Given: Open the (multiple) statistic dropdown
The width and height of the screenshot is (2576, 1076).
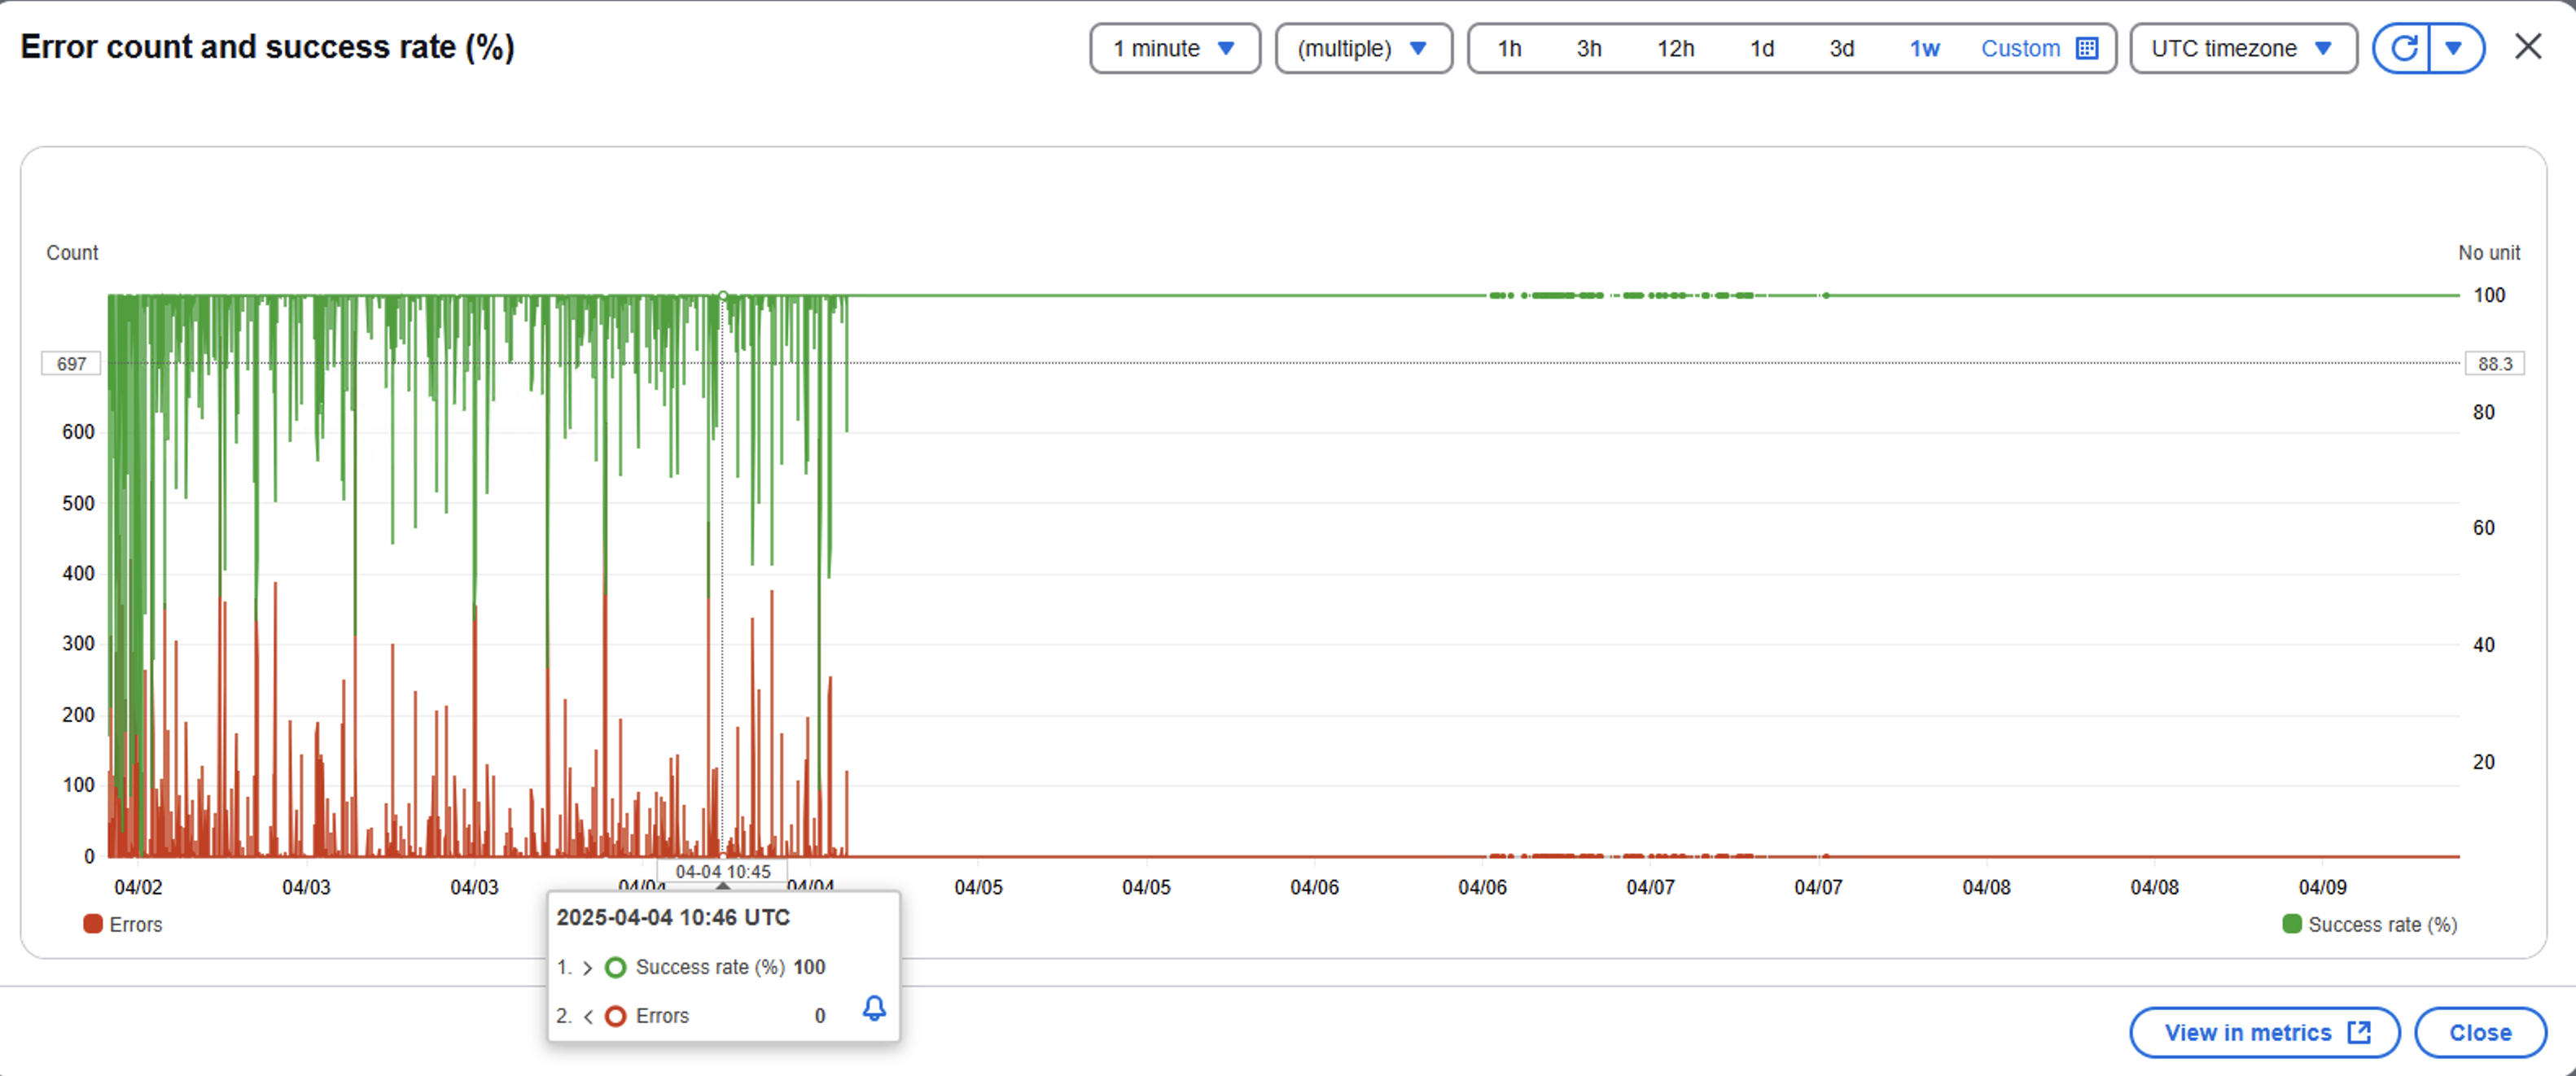Looking at the screenshot, I should (1362, 48).
